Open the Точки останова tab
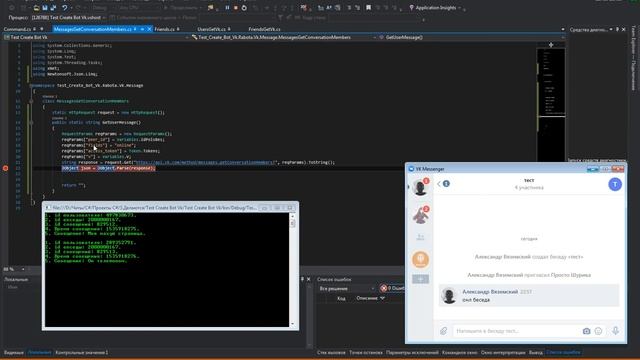Image resolution: width=640 pixels, height=360 pixels. point(366,352)
